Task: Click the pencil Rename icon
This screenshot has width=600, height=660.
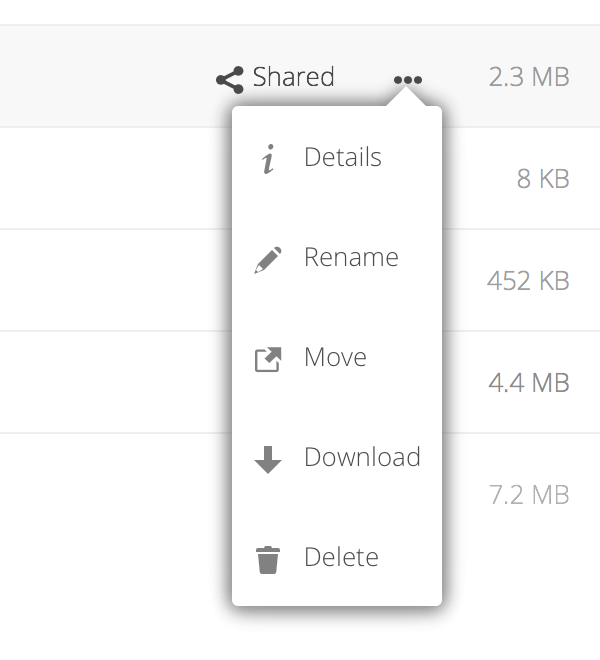Action: click(x=267, y=259)
